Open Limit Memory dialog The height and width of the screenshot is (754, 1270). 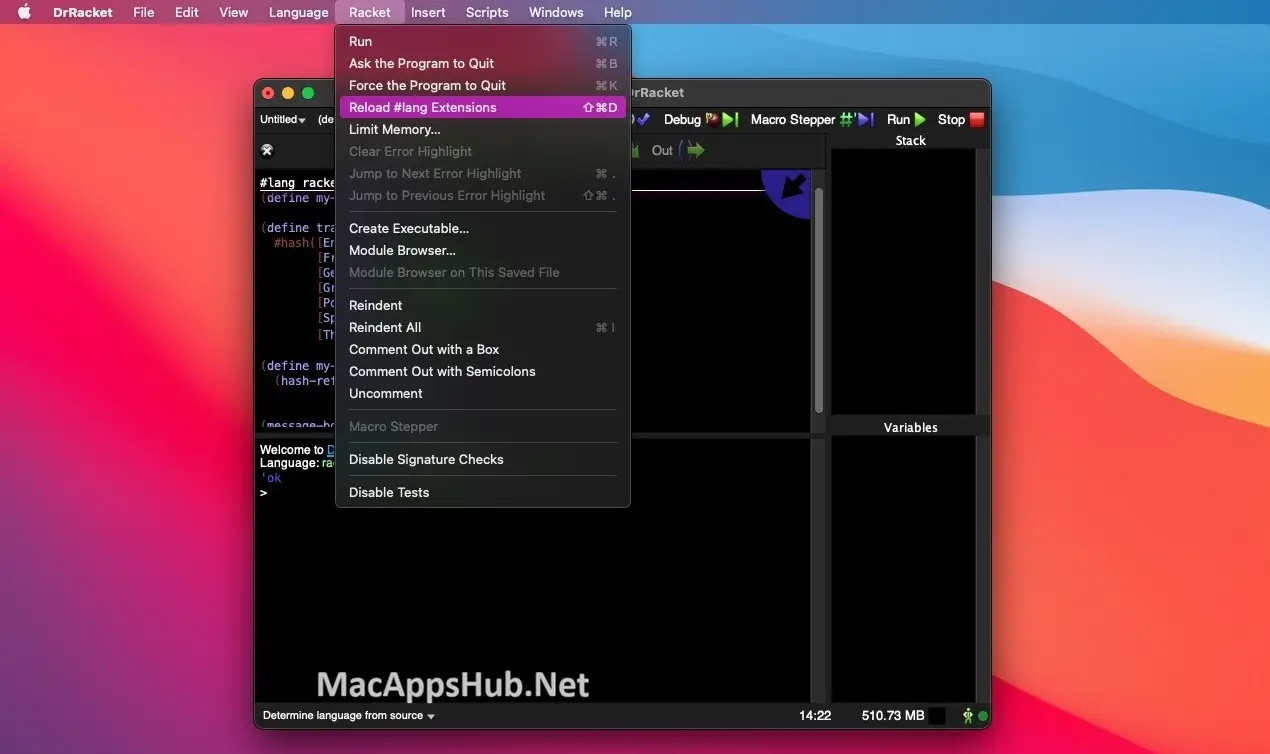[483, 129]
